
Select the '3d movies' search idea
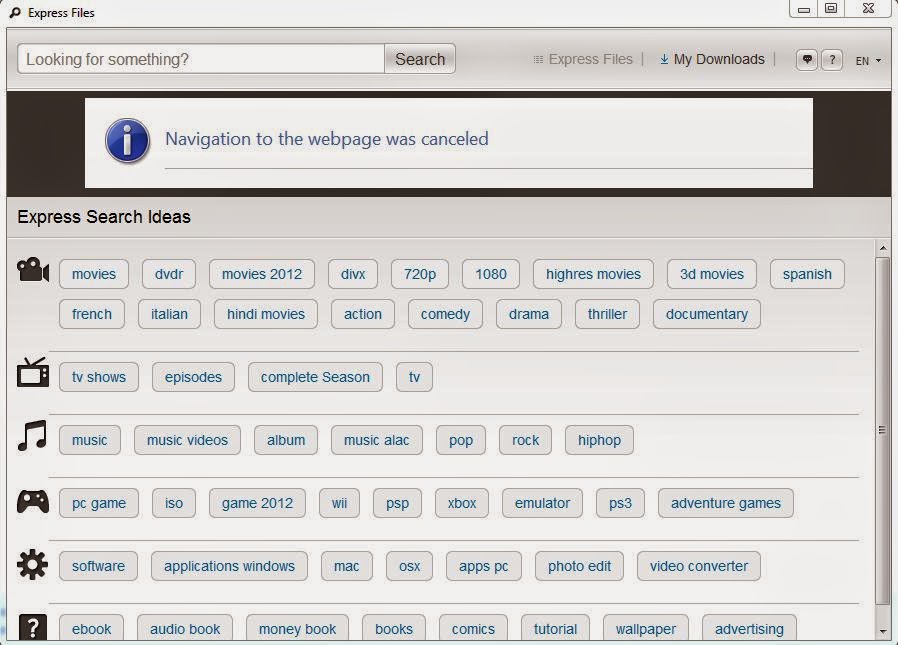tap(711, 273)
